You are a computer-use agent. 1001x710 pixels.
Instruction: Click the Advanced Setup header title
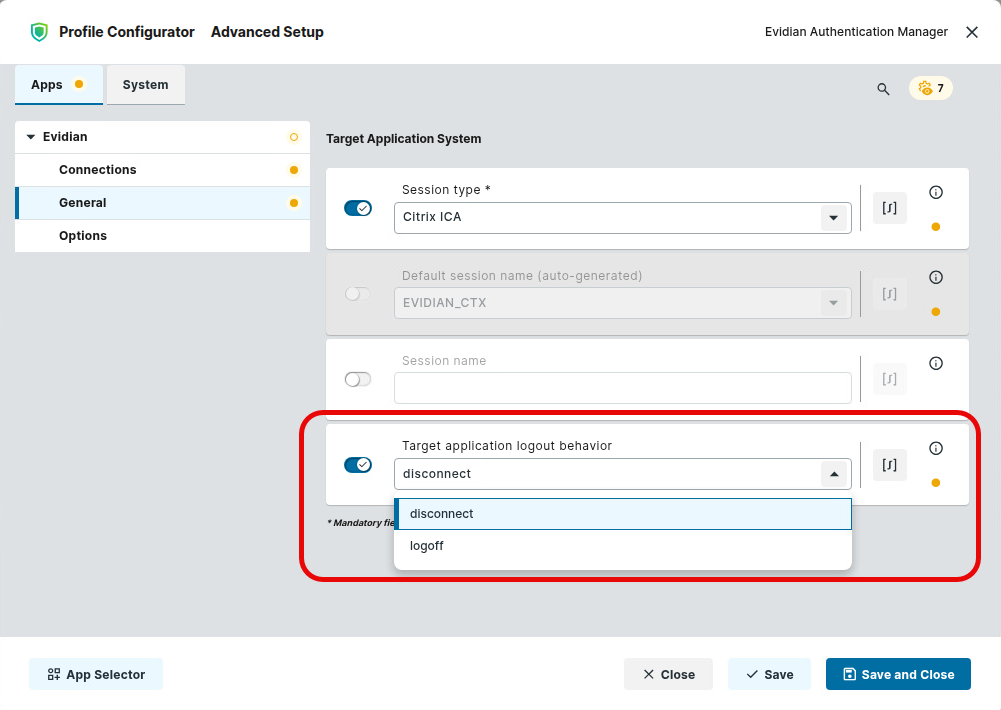(x=267, y=32)
